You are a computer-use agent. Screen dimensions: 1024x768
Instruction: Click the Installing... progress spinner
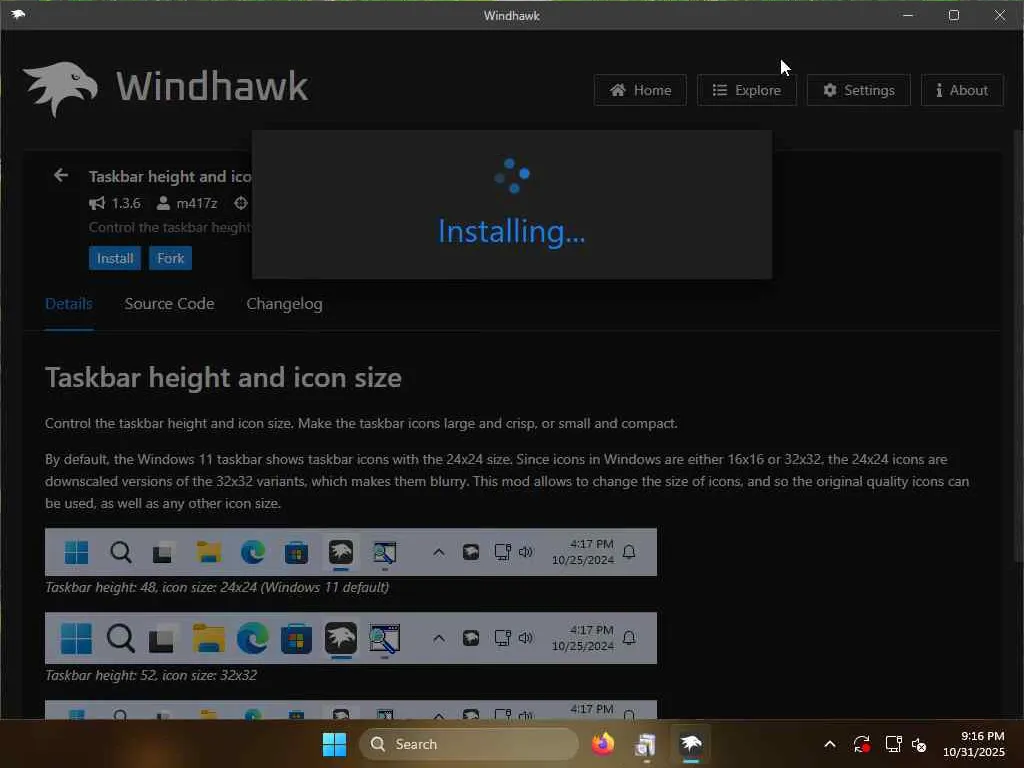pyautogui.click(x=512, y=176)
